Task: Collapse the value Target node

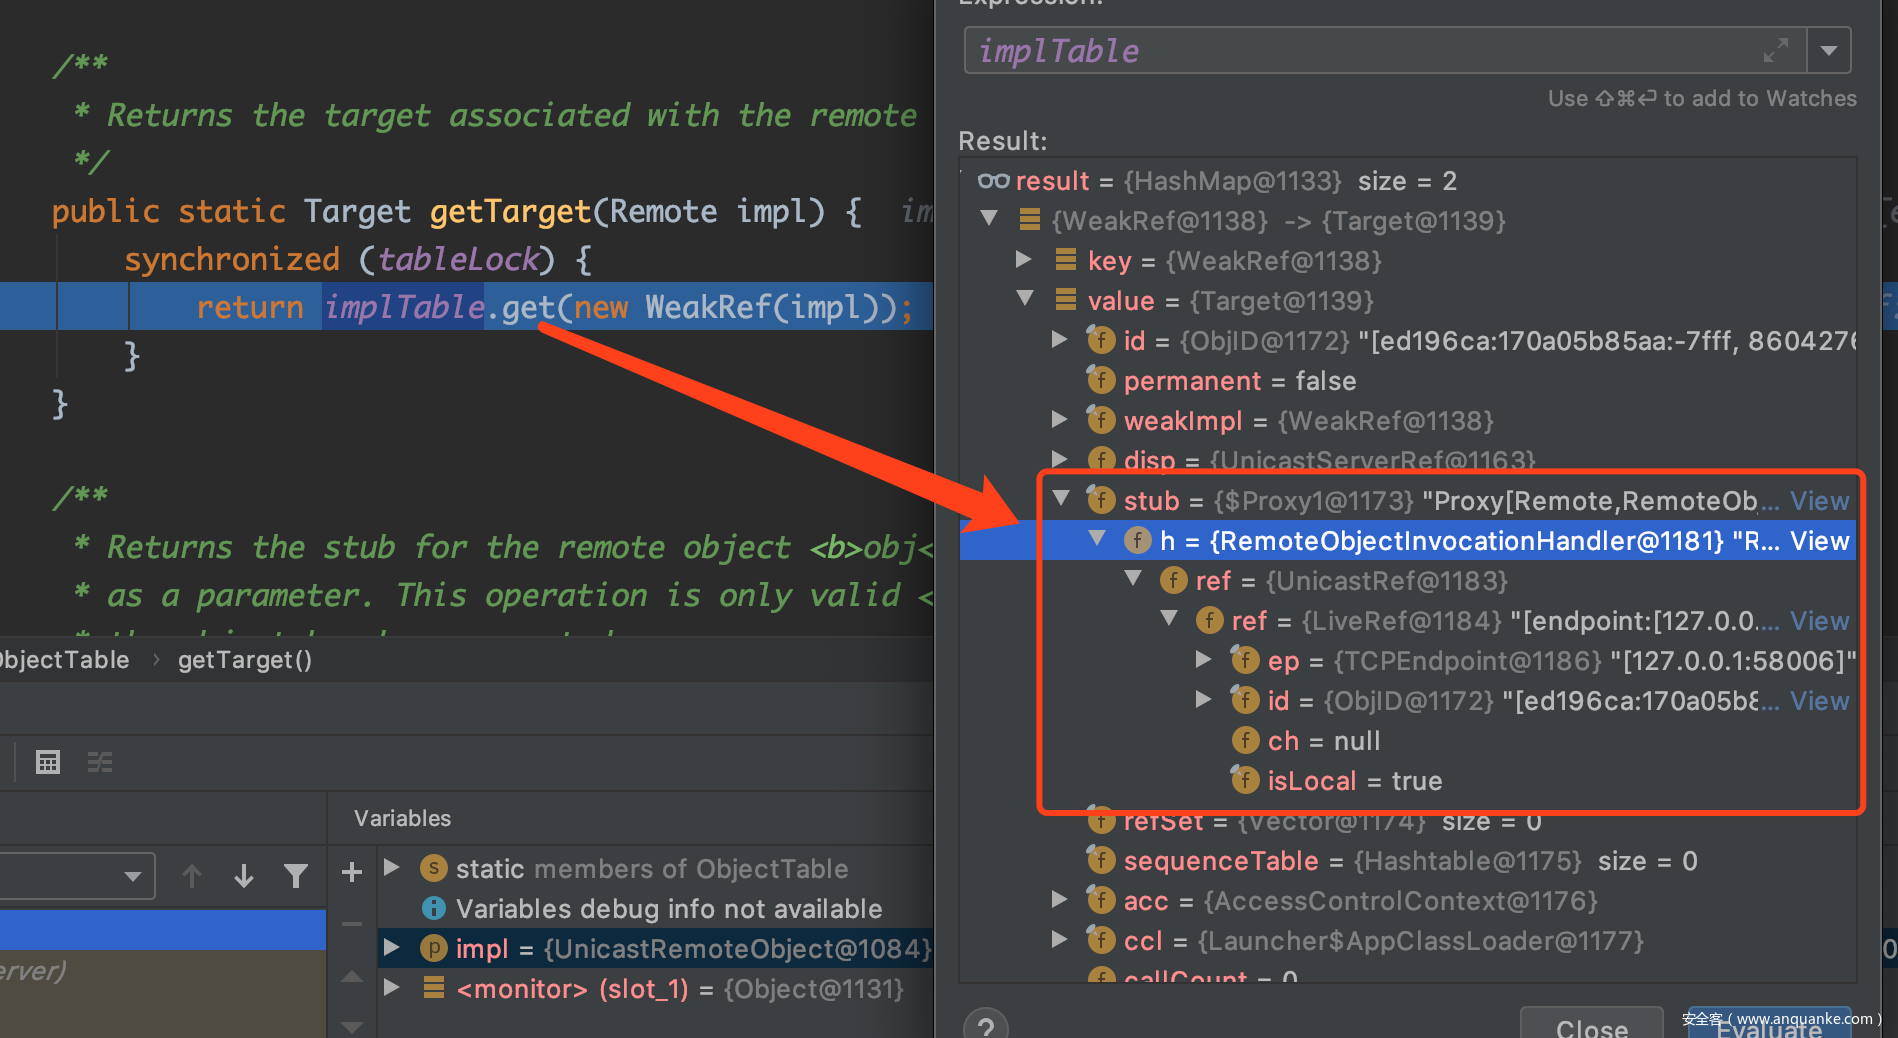Action: (x=1025, y=298)
